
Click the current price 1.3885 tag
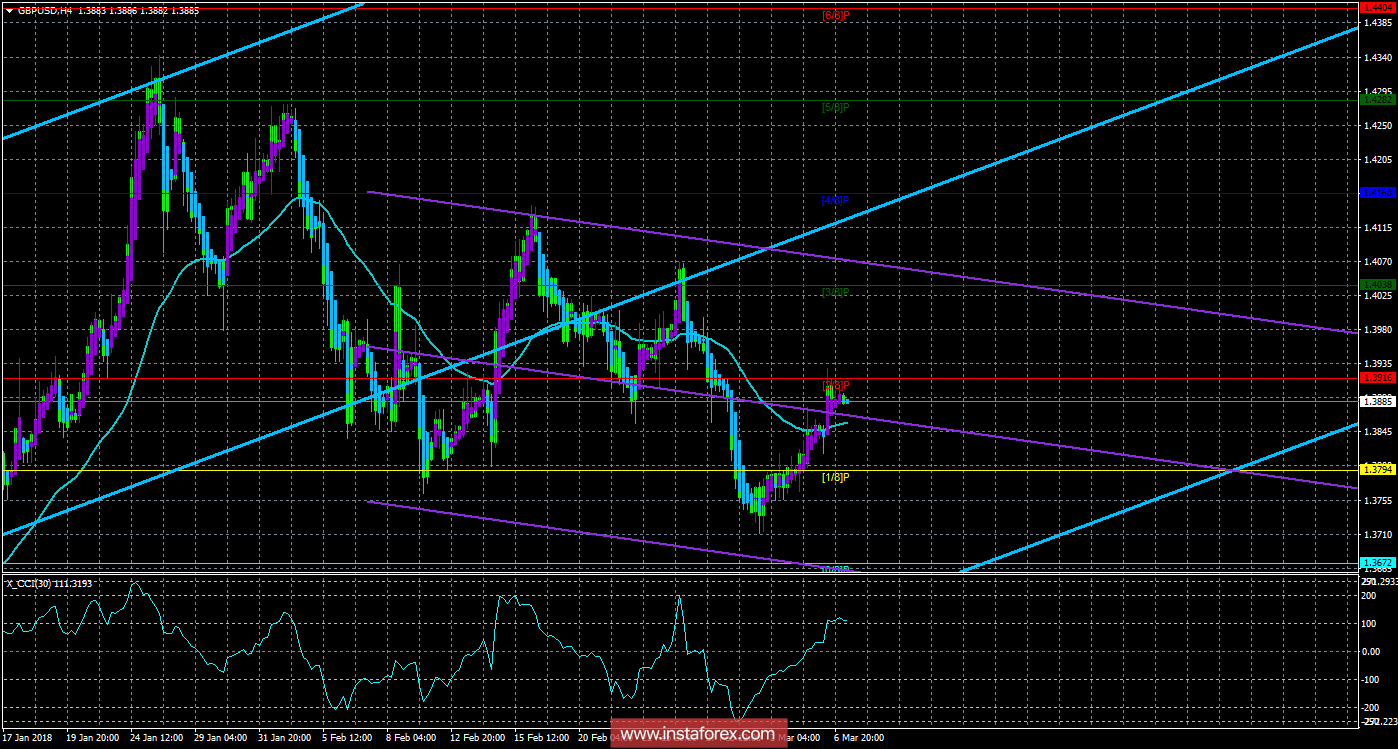(x=1377, y=401)
